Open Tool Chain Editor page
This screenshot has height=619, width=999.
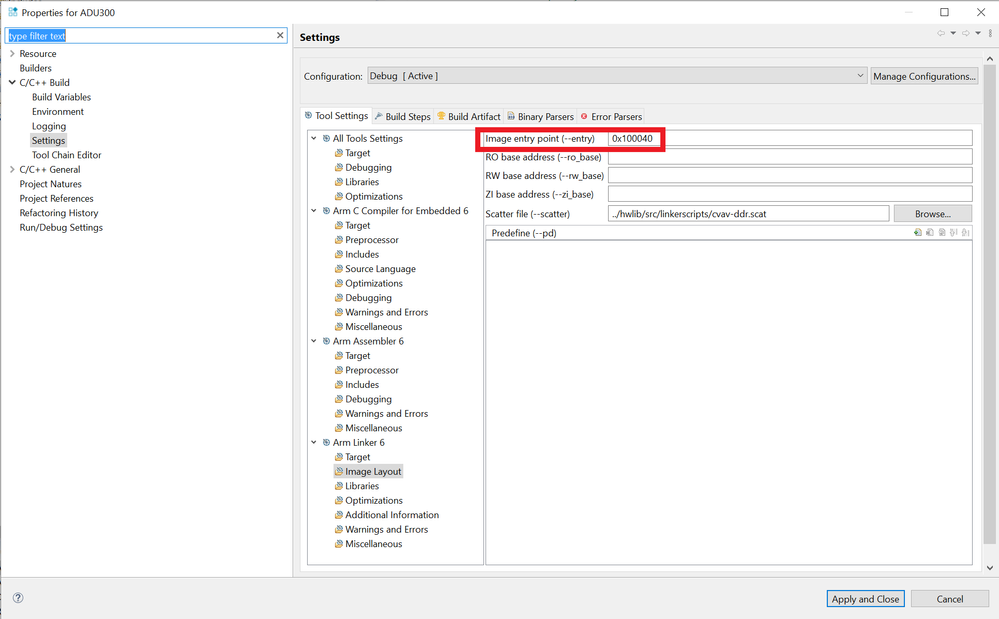pos(66,155)
